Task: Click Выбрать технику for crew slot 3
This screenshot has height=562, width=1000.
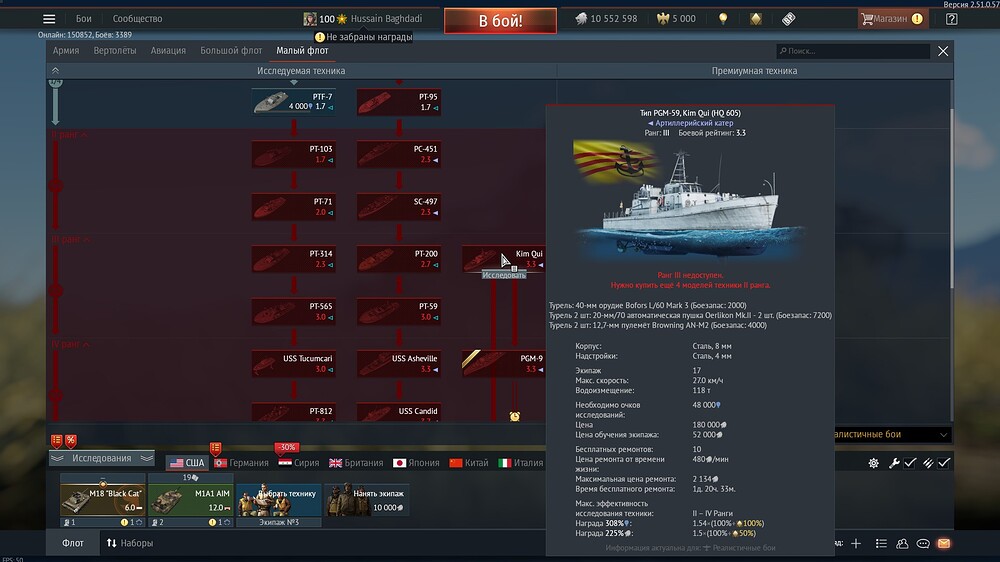Action: [279, 499]
